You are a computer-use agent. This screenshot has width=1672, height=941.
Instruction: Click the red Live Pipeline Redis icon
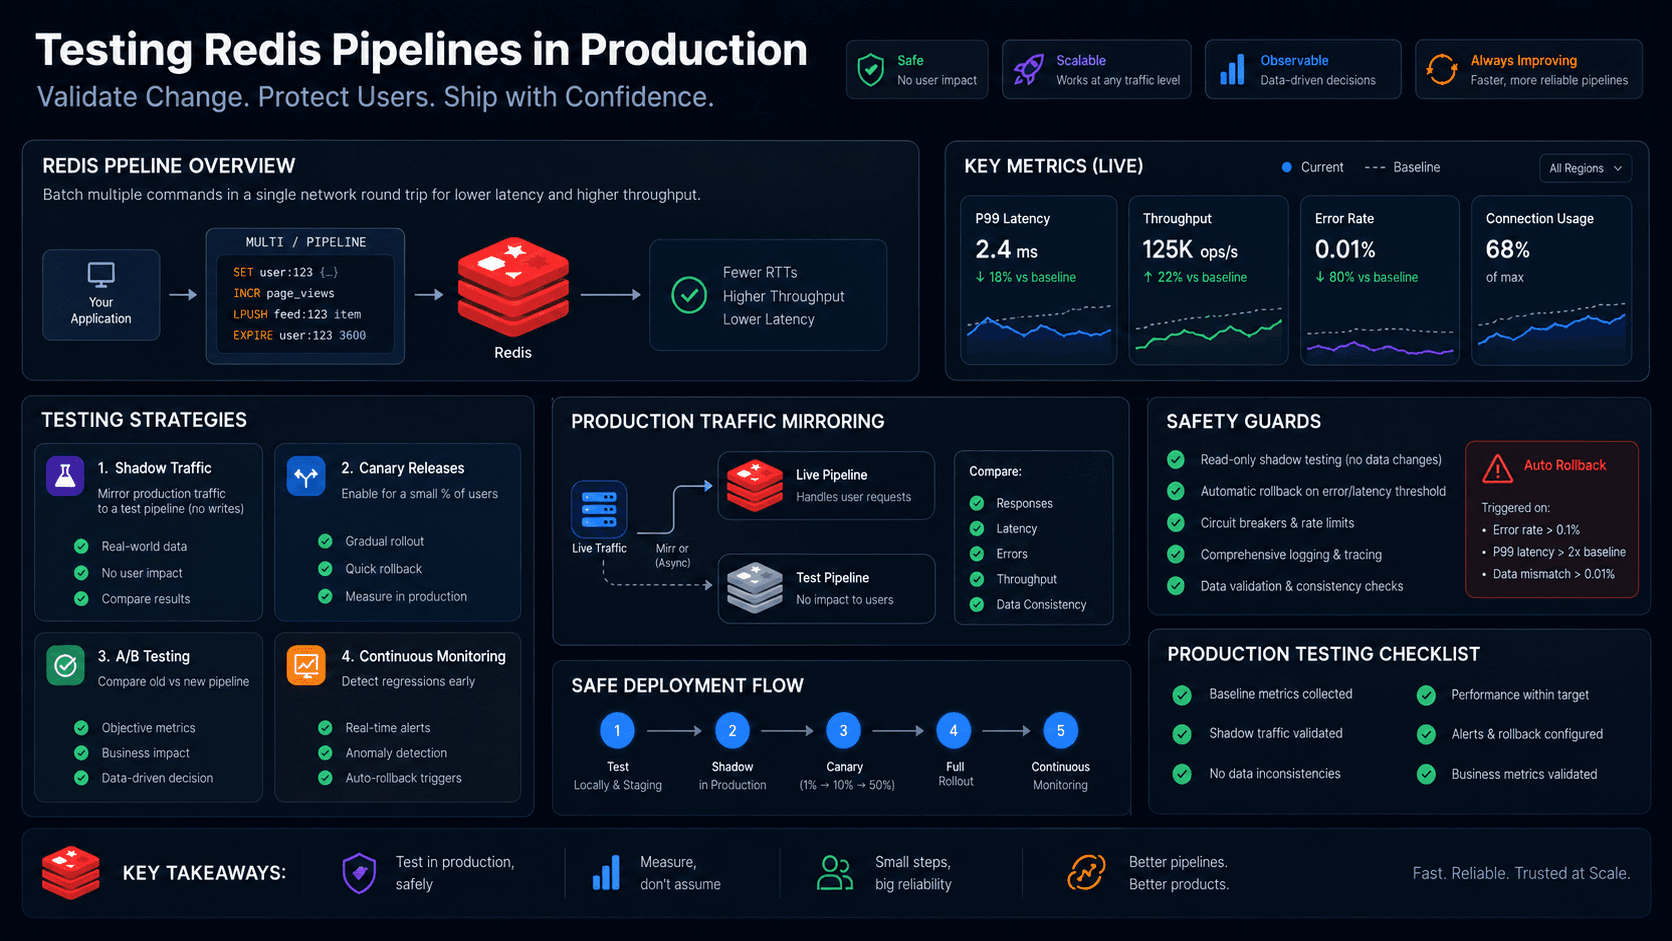click(x=755, y=485)
